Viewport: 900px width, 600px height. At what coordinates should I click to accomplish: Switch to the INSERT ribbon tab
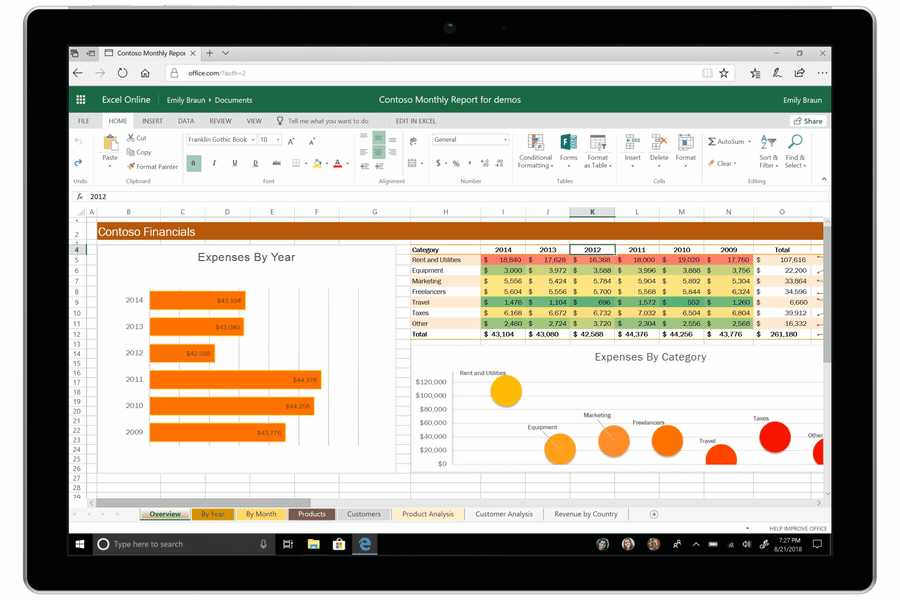(151, 120)
